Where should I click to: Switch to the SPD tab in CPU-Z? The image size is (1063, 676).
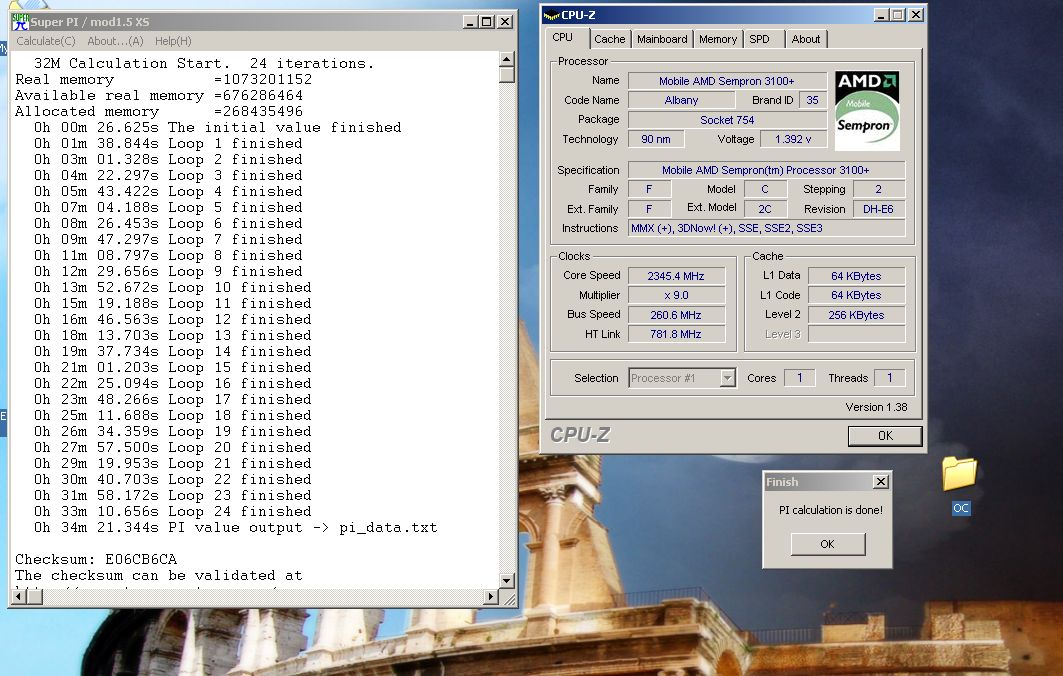click(759, 39)
